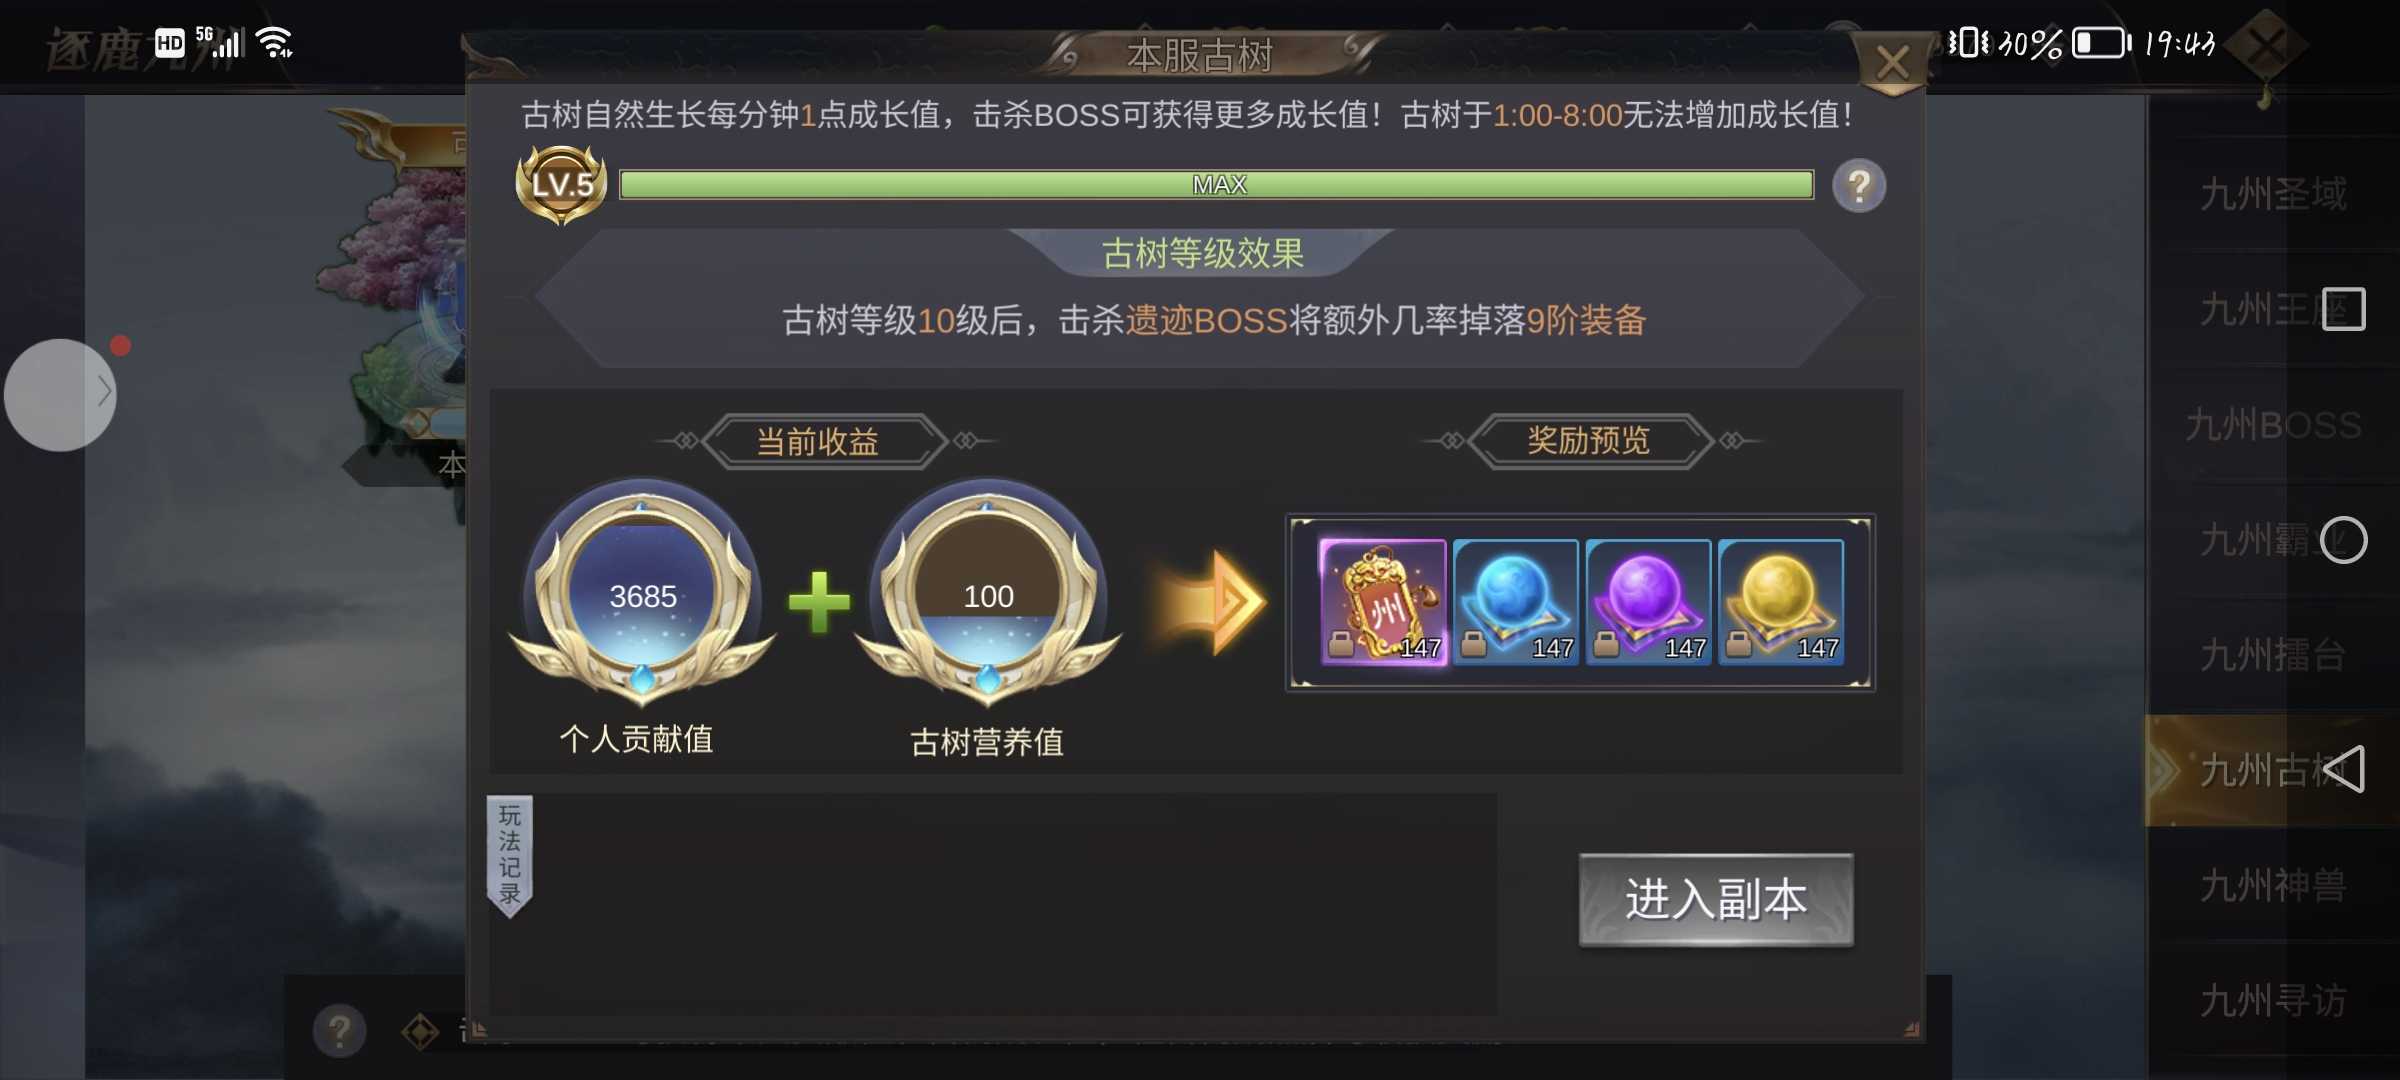Open the 个人贡献值 contribution medallion
This screenshot has height=1080, width=2400.
642,594
